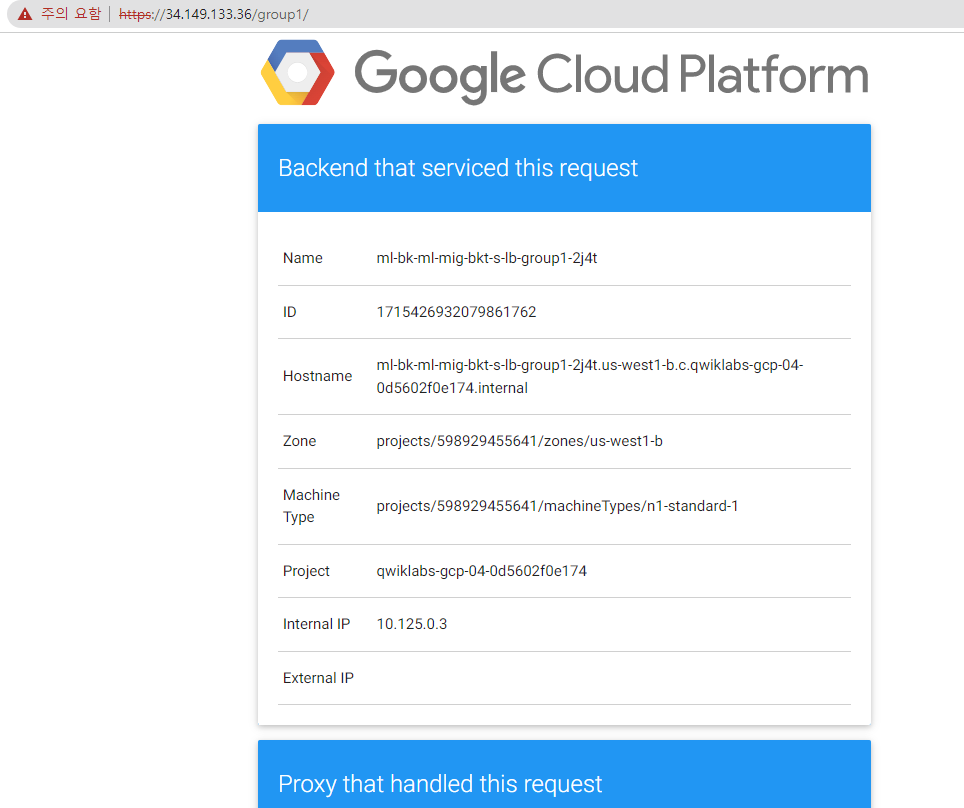Click the 'External IP' row label
The height and width of the screenshot is (808, 964).
[x=318, y=678]
